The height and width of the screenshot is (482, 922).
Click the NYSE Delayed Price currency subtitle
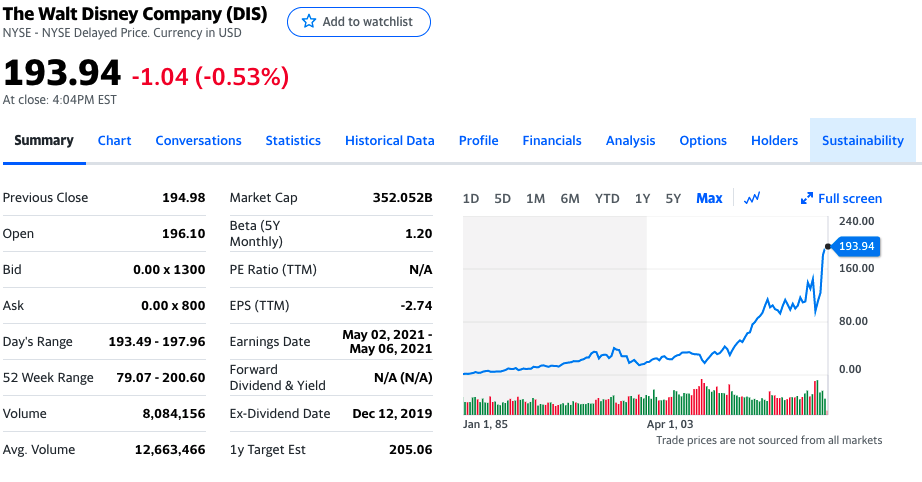[122, 33]
